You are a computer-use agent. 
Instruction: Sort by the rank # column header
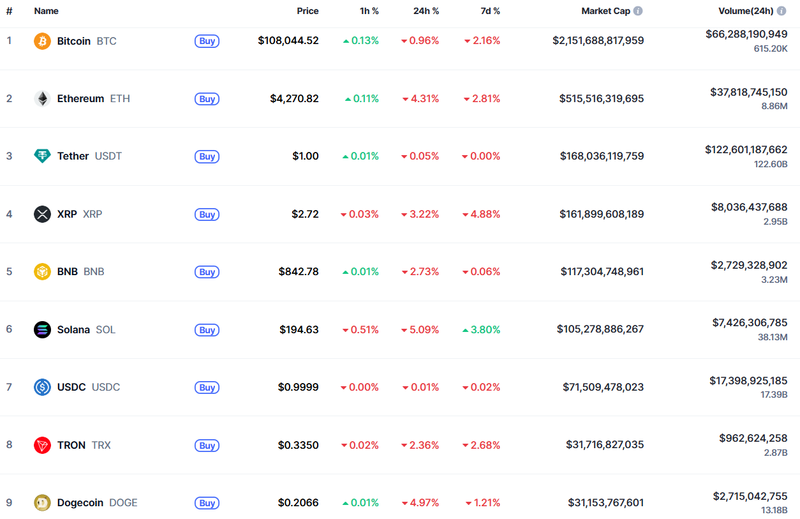click(x=9, y=11)
